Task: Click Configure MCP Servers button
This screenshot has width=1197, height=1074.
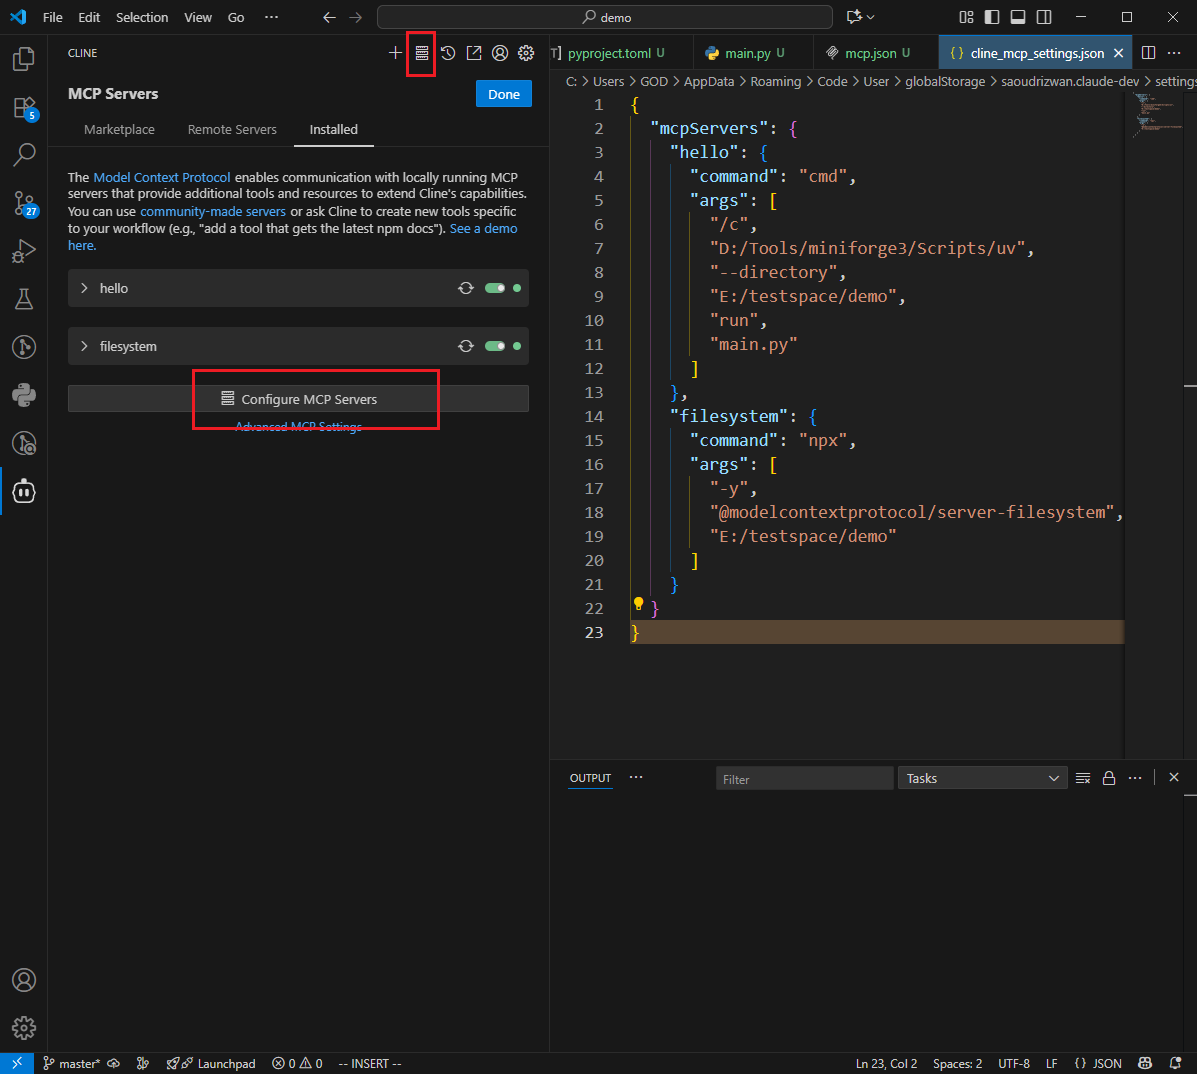Action: pyautogui.click(x=298, y=398)
